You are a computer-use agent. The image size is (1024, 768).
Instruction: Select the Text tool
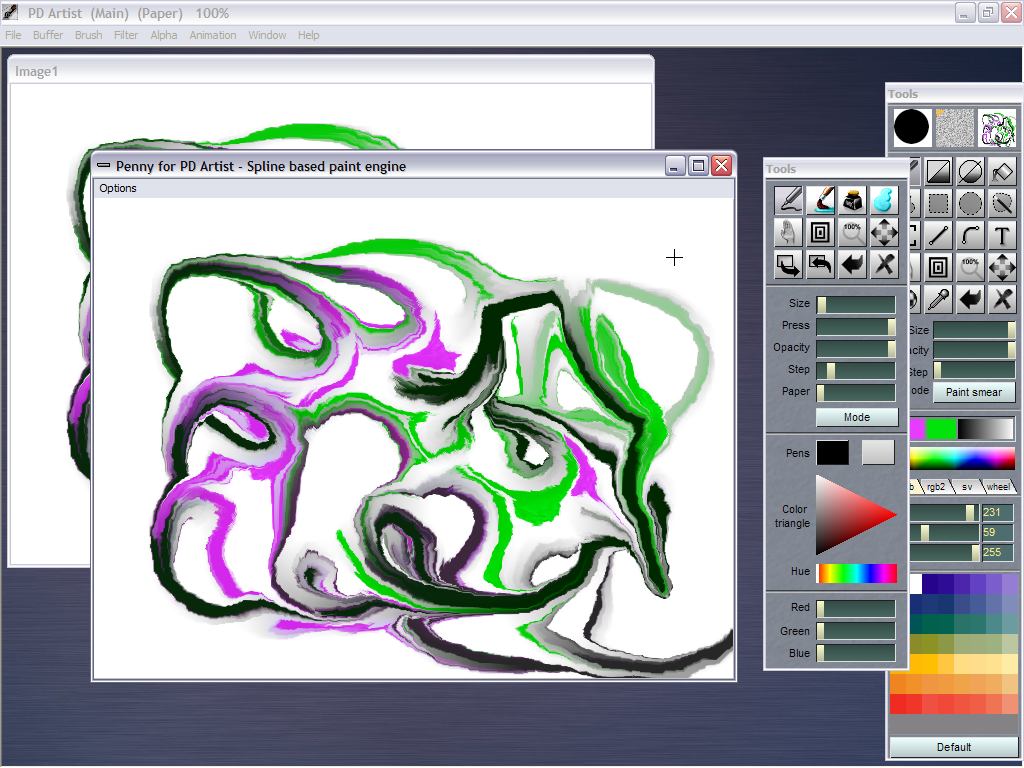tap(1001, 236)
